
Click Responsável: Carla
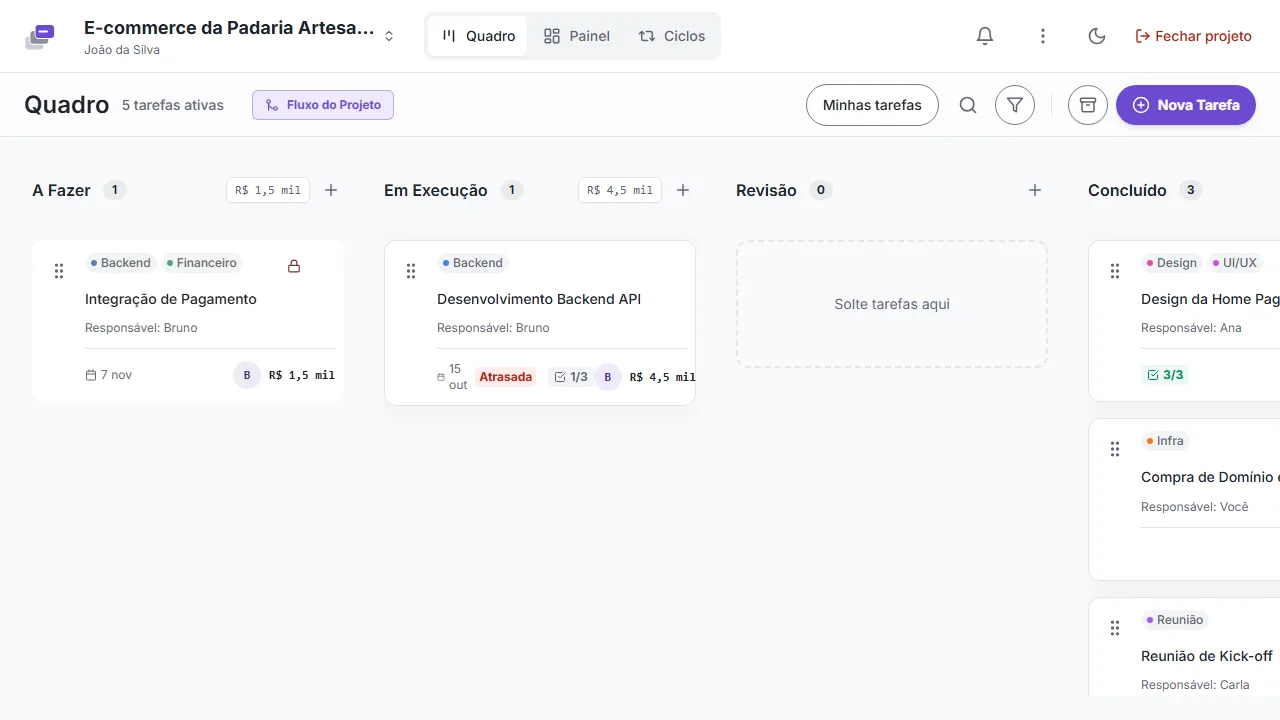(x=1195, y=685)
